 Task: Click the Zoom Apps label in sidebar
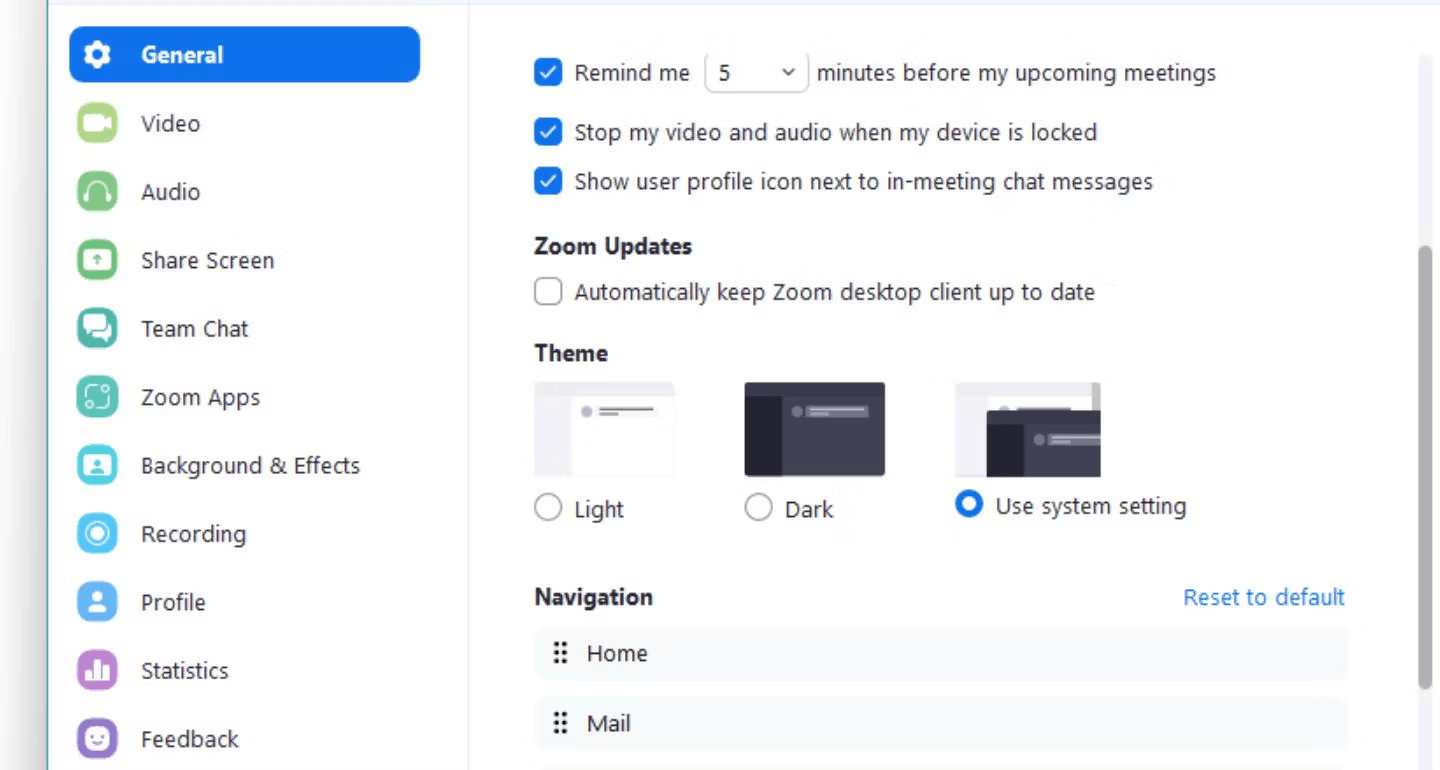tap(200, 397)
